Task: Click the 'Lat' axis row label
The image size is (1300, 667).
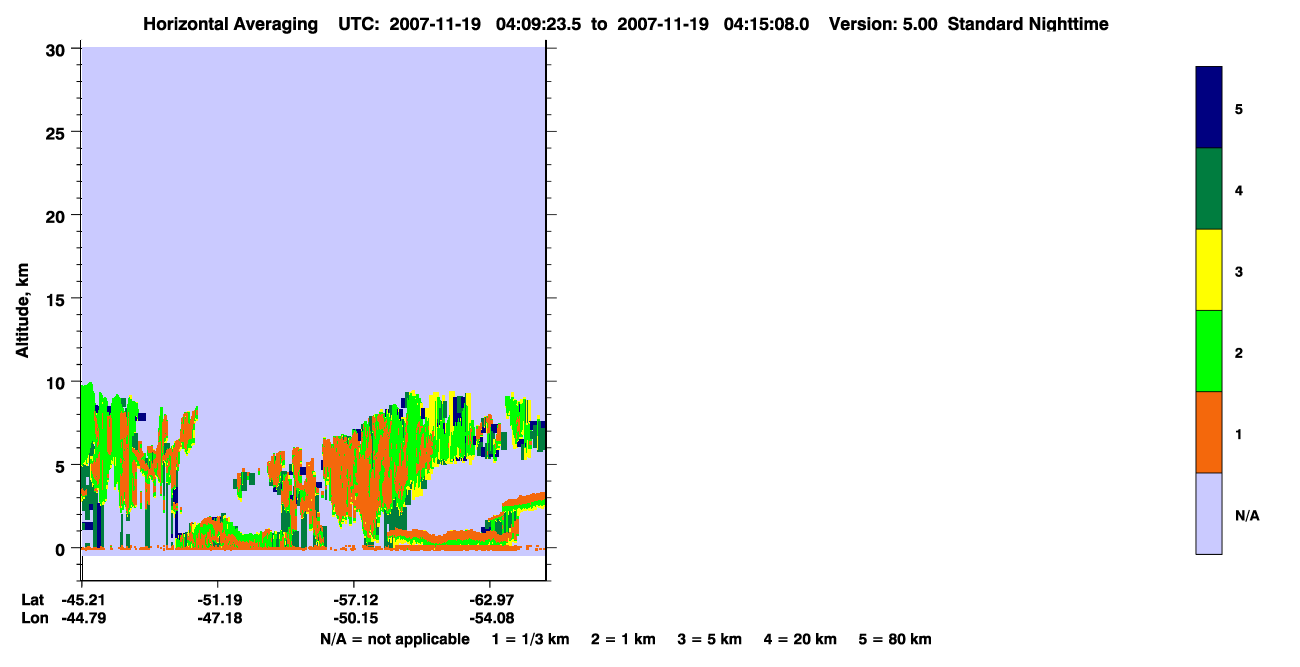Action: click(32, 600)
